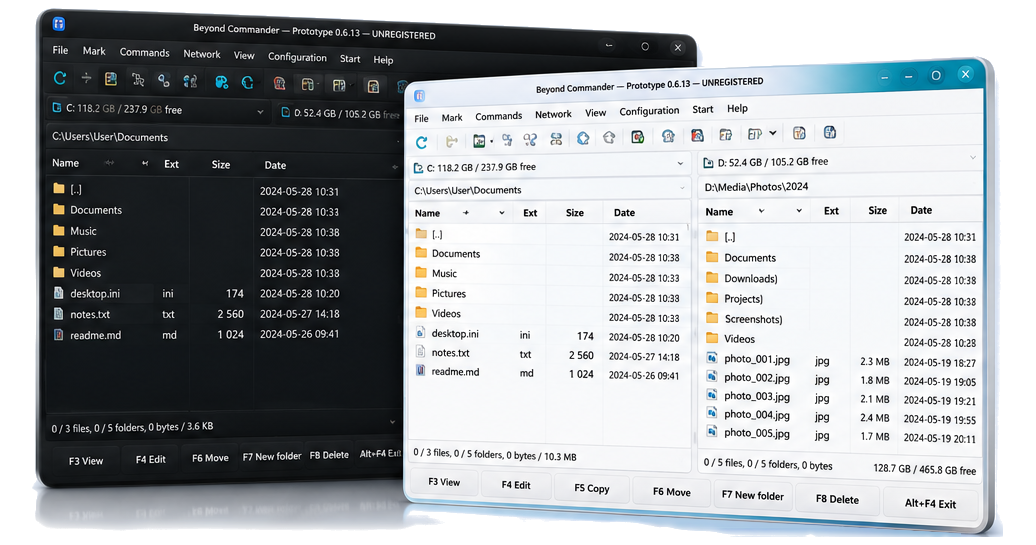Select Projects folder in right panel
The image size is (1036, 545).
point(743,299)
